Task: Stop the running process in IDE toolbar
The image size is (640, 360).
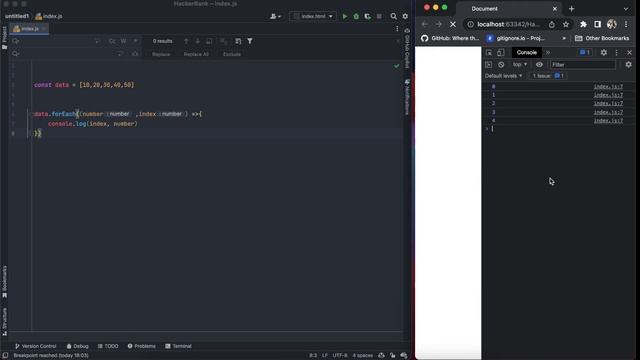Action: pyautogui.click(x=379, y=16)
